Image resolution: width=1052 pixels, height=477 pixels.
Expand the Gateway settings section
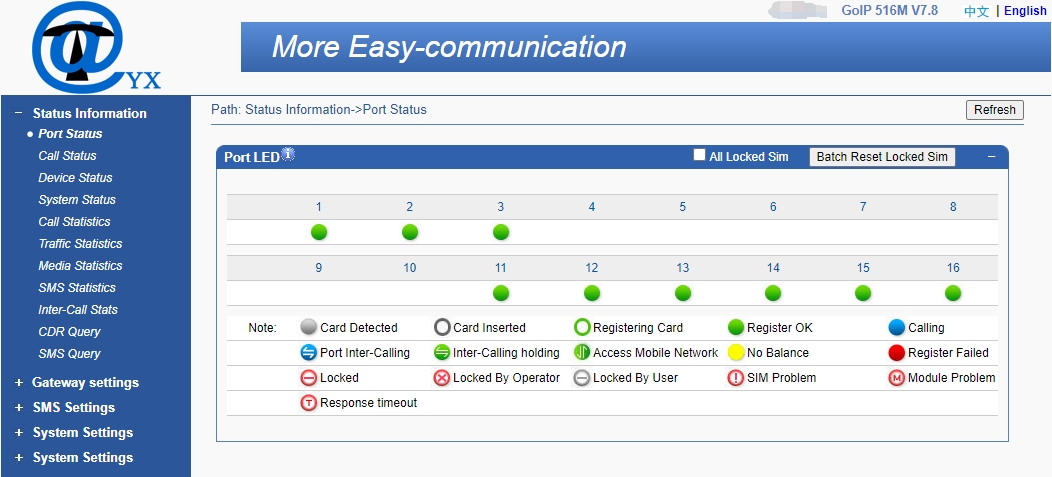19,382
